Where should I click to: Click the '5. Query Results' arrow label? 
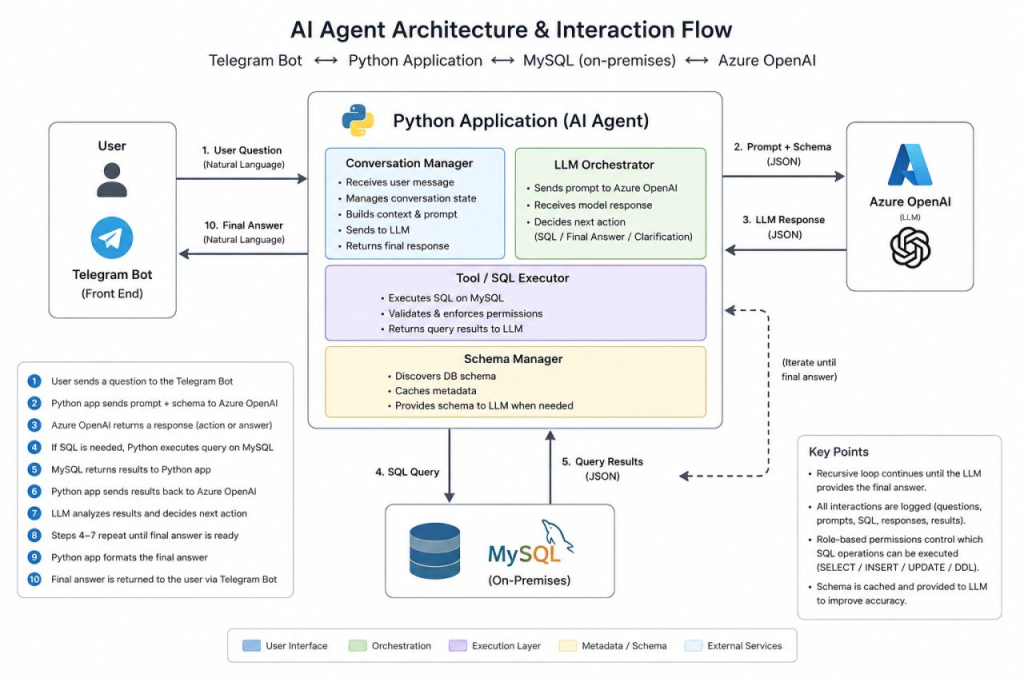click(602, 461)
